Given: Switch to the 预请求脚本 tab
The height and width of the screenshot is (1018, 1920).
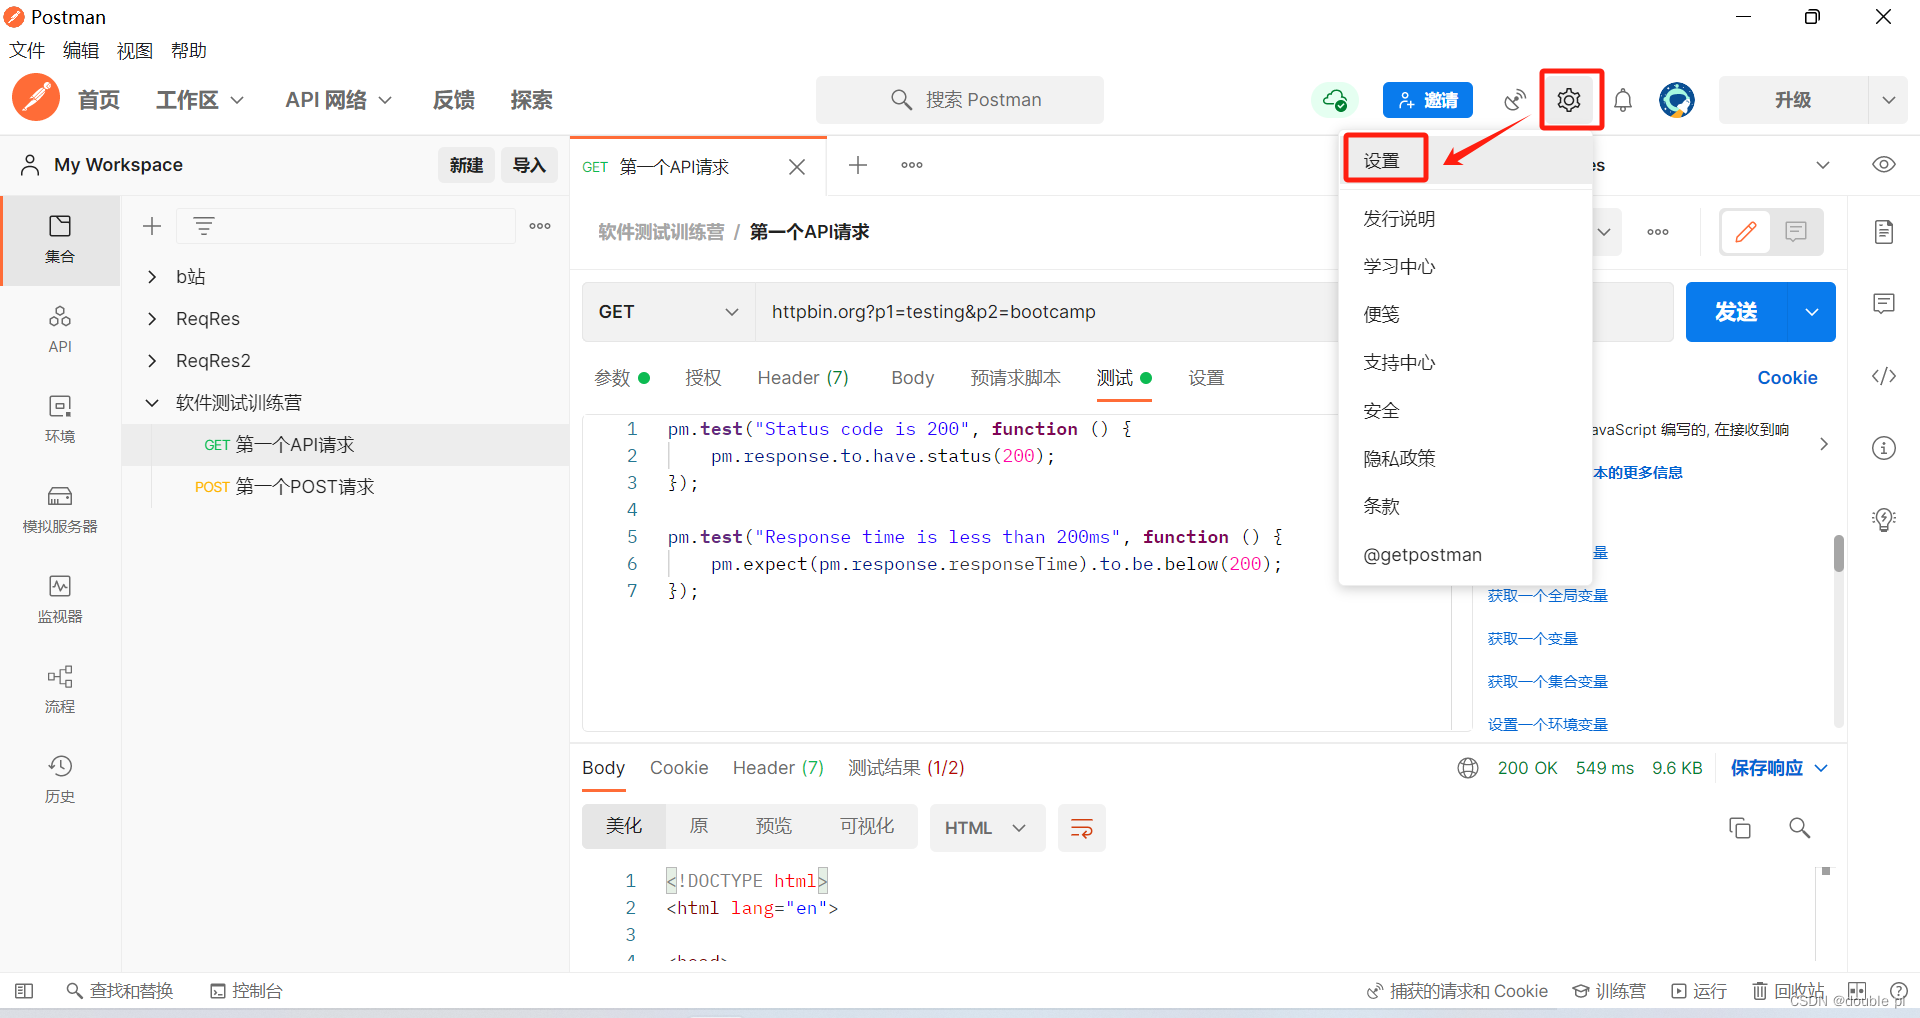Looking at the screenshot, I should pos(1016,378).
